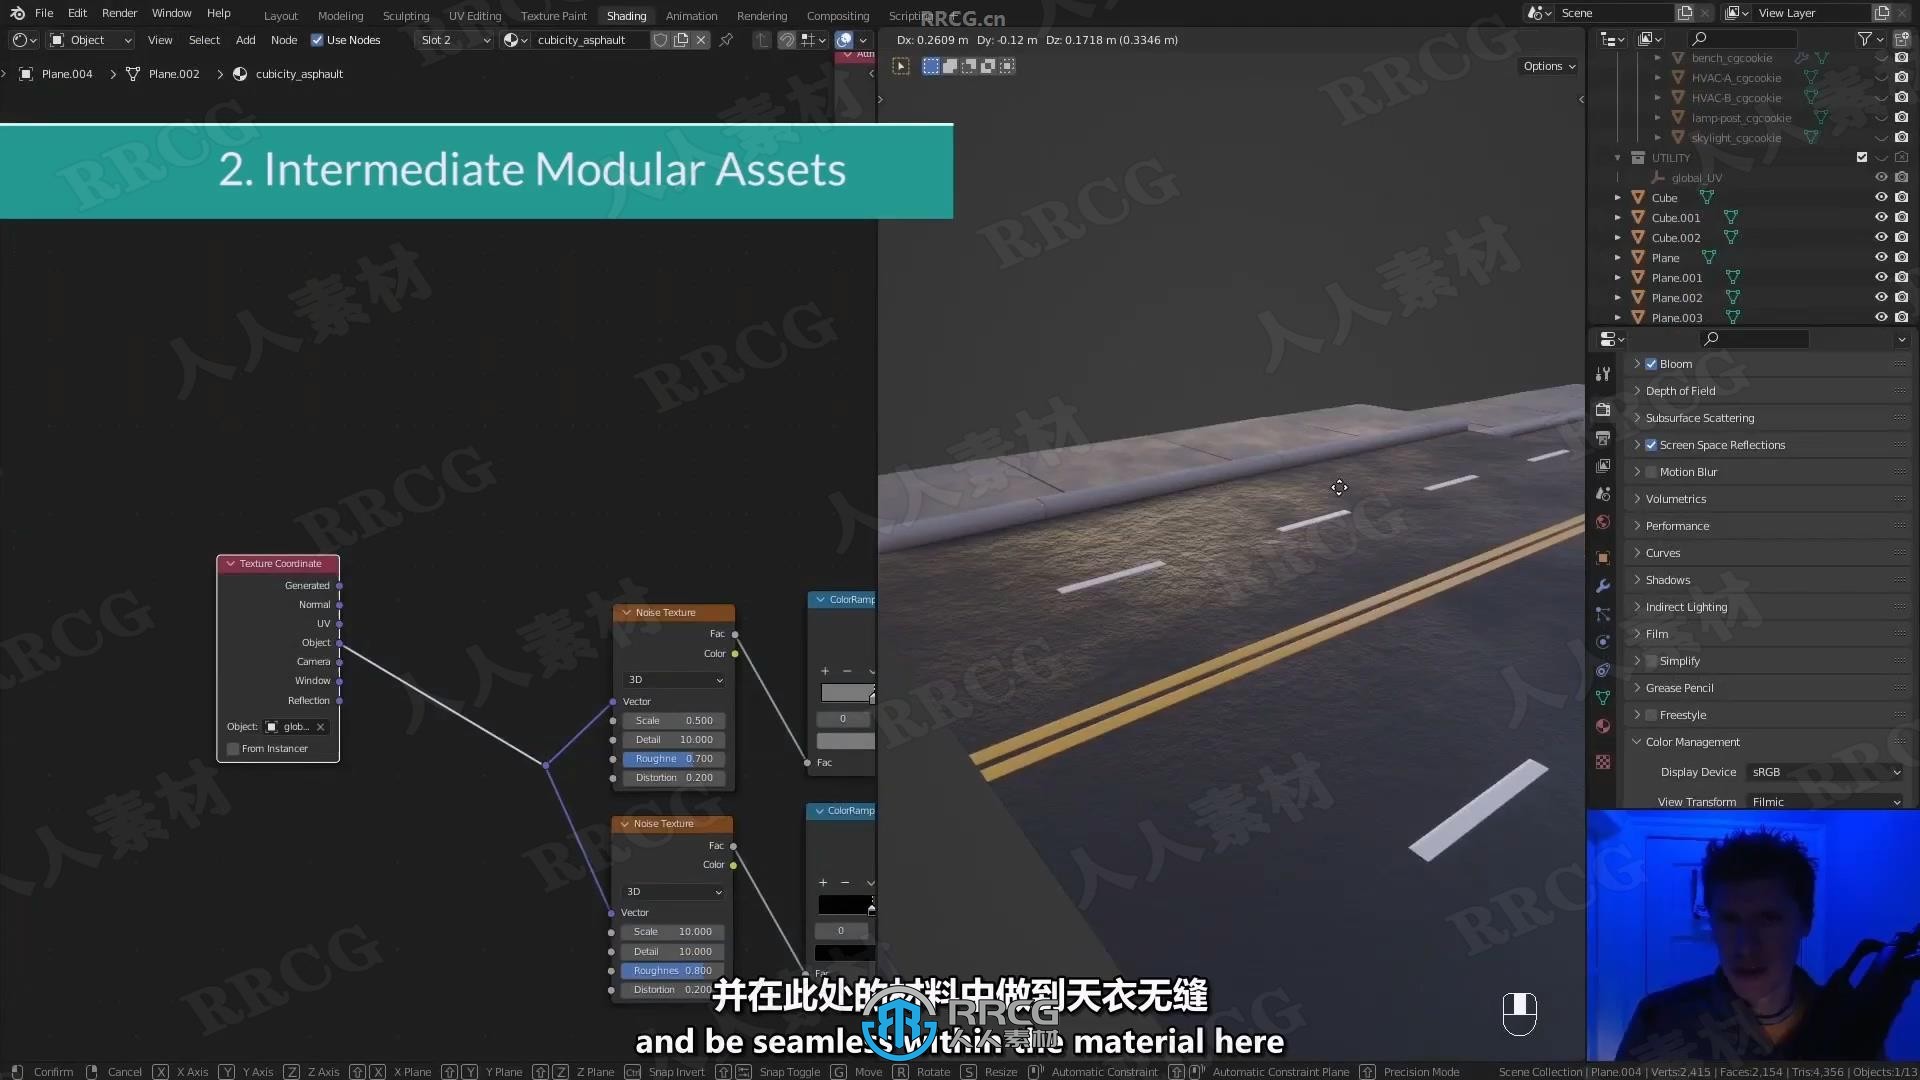This screenshot has height=1080, width=1920.
Task: Click the cubicity_asphault material name field
Action: pyautogui.click(x=590, y=40)
